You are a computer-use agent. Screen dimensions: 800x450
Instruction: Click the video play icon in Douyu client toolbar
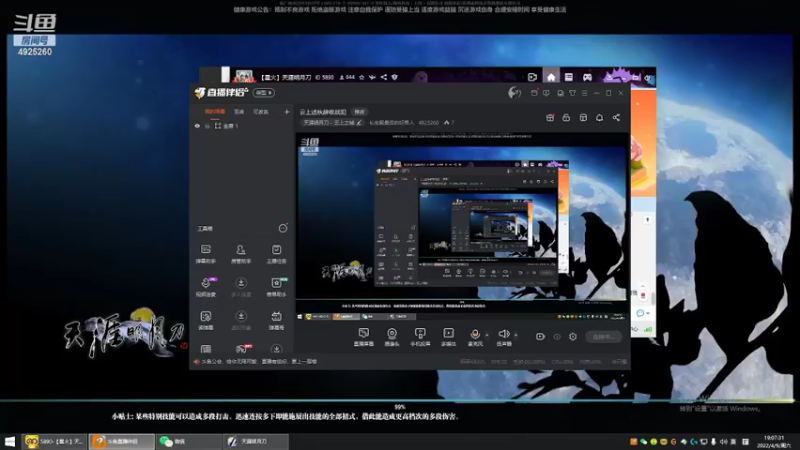(x=532, y=77)
